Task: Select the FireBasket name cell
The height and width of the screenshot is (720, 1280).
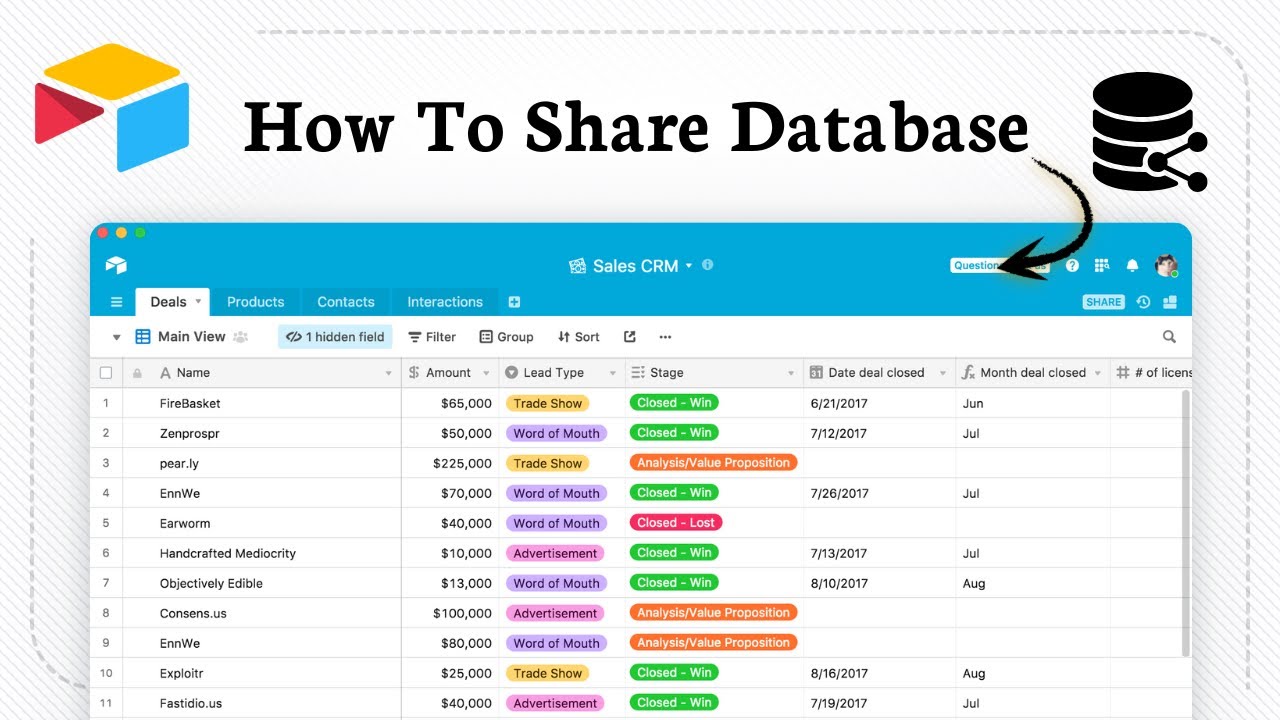Action: coord(260,403)
